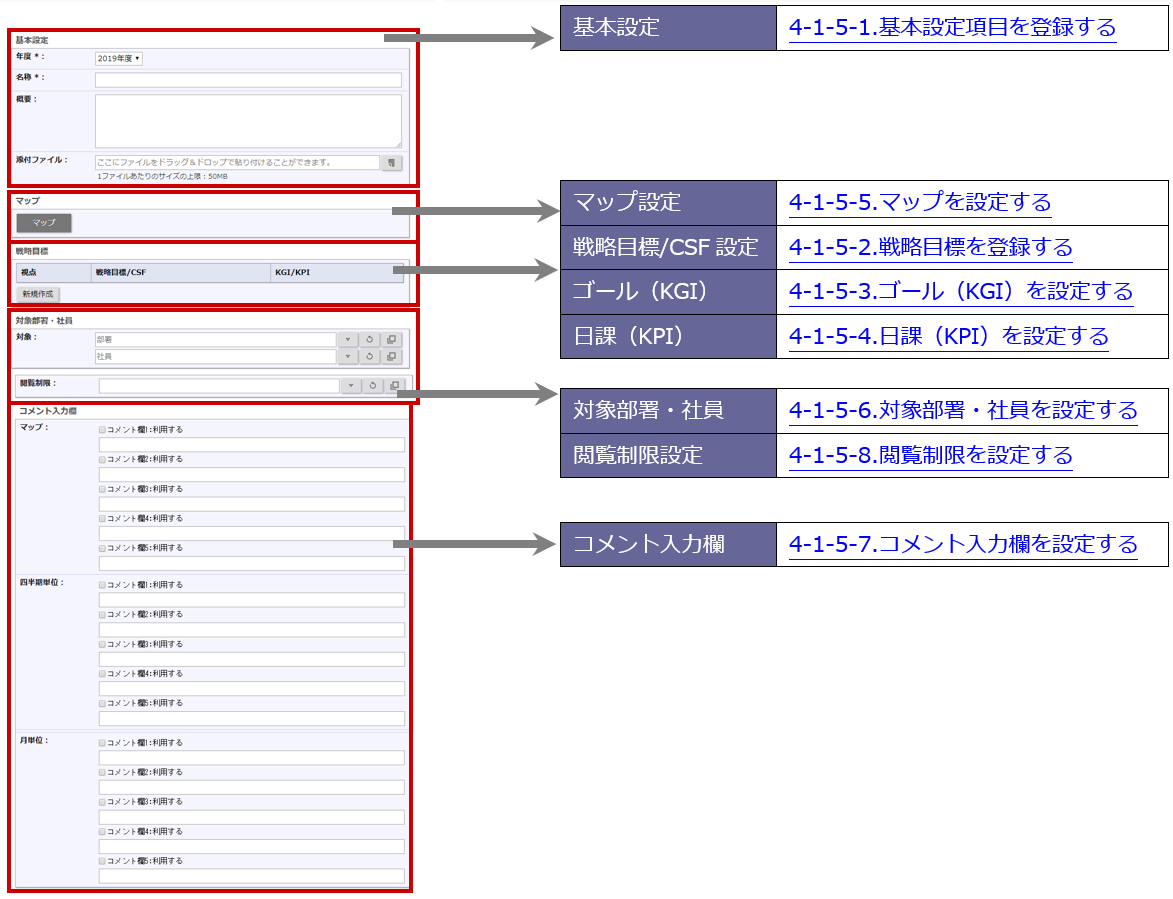Open link 4-1-5-6.対象部署・社員を設定する

tap(963, 411)
